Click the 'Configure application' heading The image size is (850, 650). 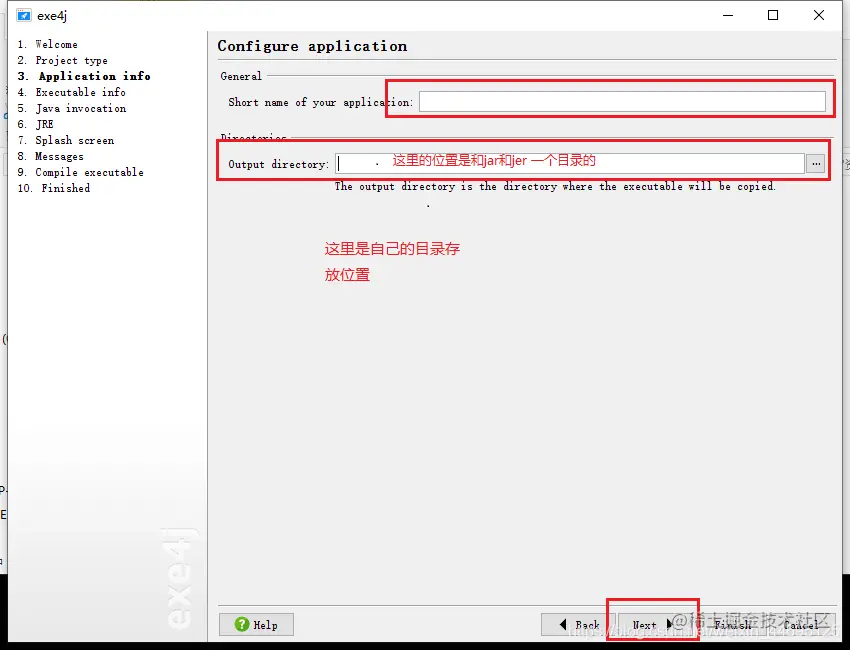point(312,46)
